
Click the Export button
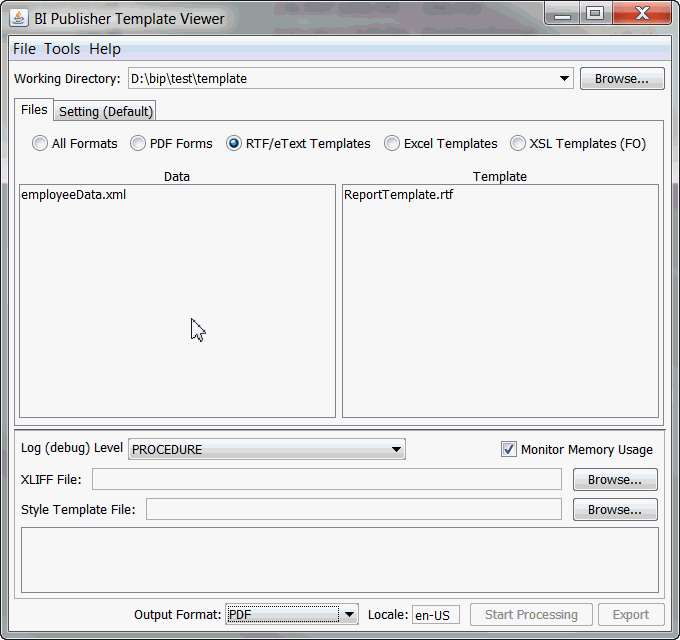pyautogui.click(x=631, y=614)
